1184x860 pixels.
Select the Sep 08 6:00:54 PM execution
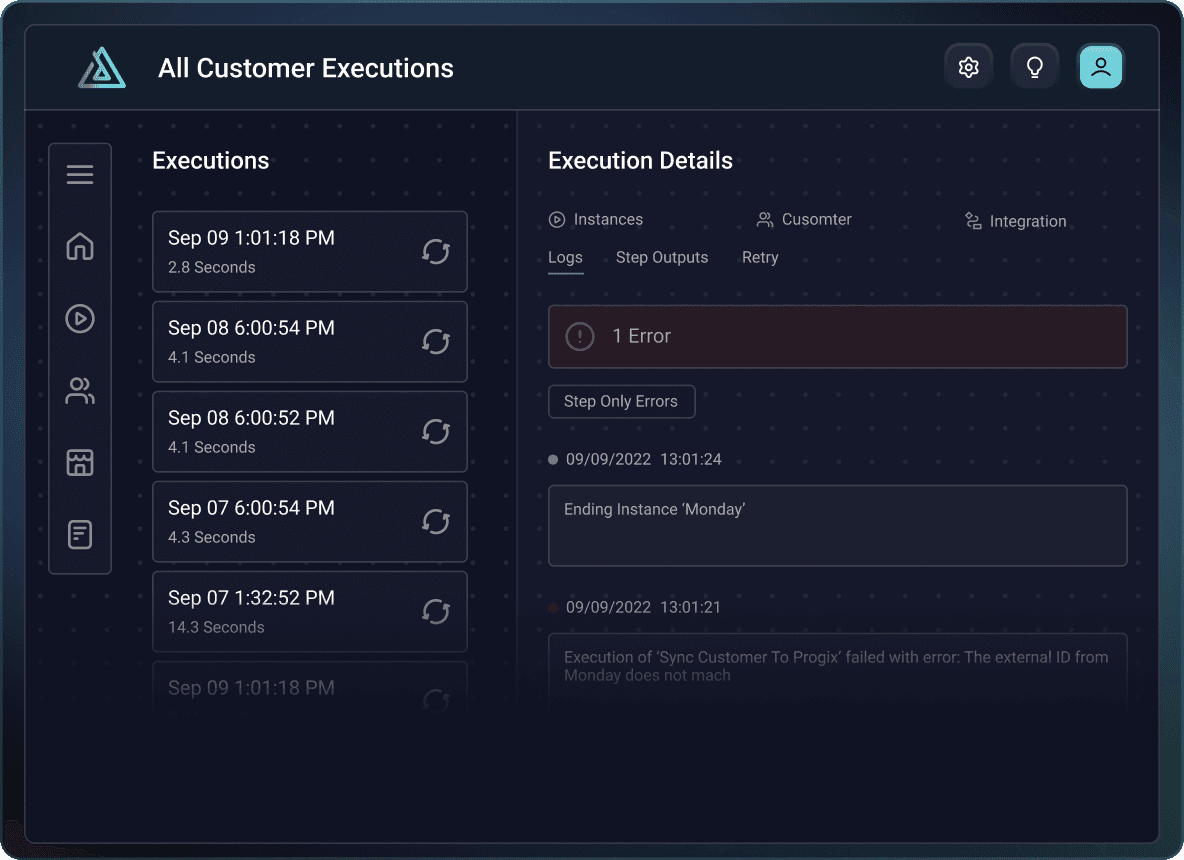(310, 341)
